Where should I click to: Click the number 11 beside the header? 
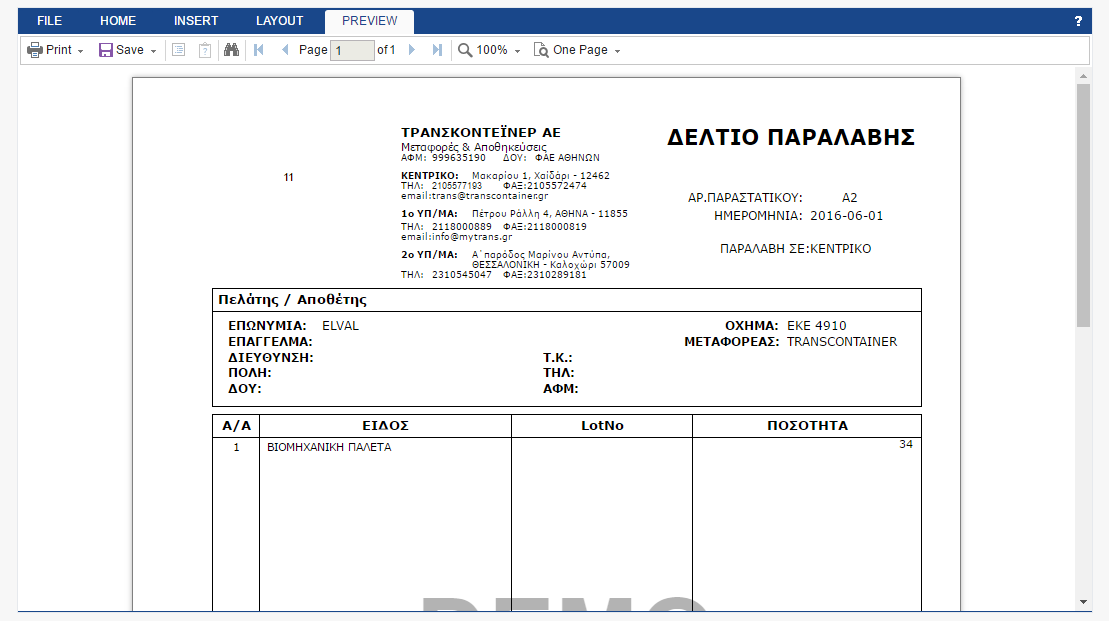coord(289,178)
